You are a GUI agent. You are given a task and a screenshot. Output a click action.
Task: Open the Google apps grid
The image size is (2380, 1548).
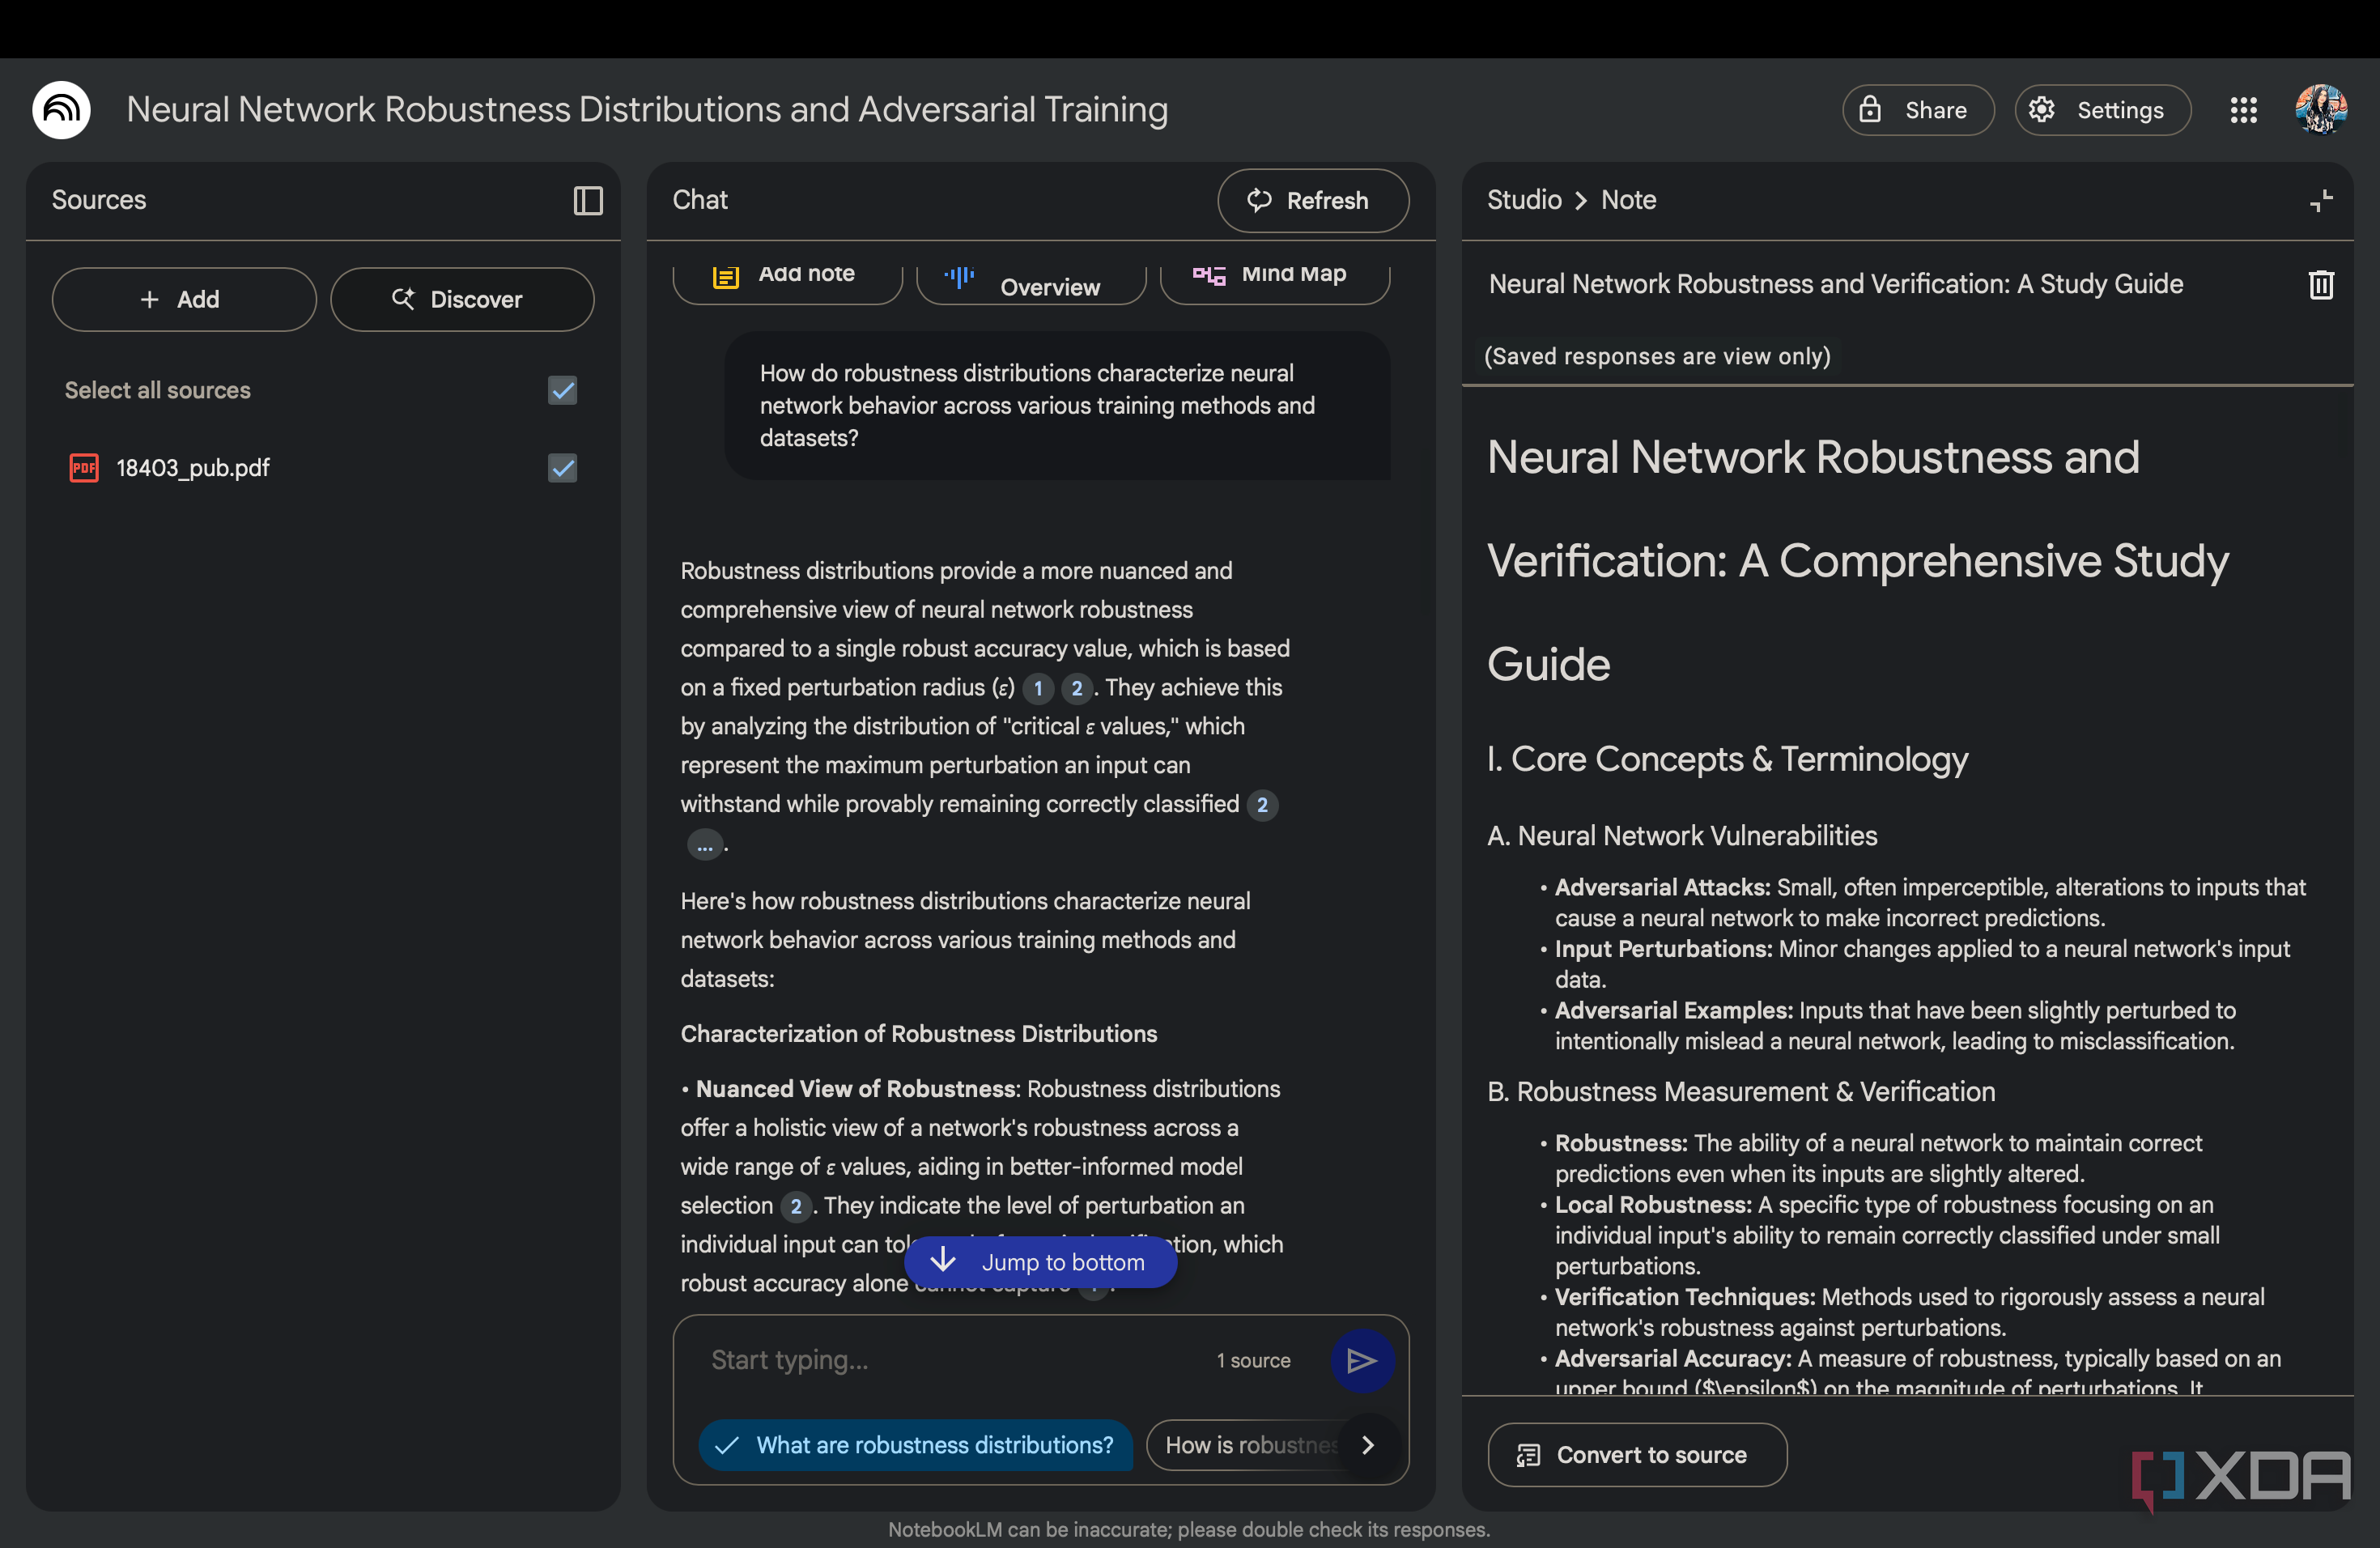tap(2244, 110)
